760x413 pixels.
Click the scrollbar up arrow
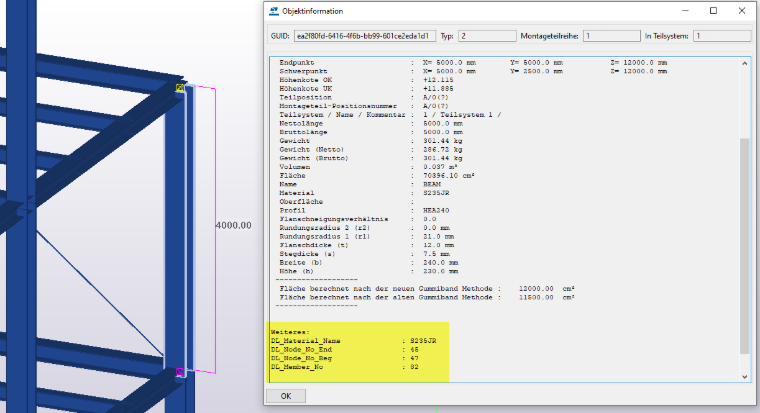744,64
